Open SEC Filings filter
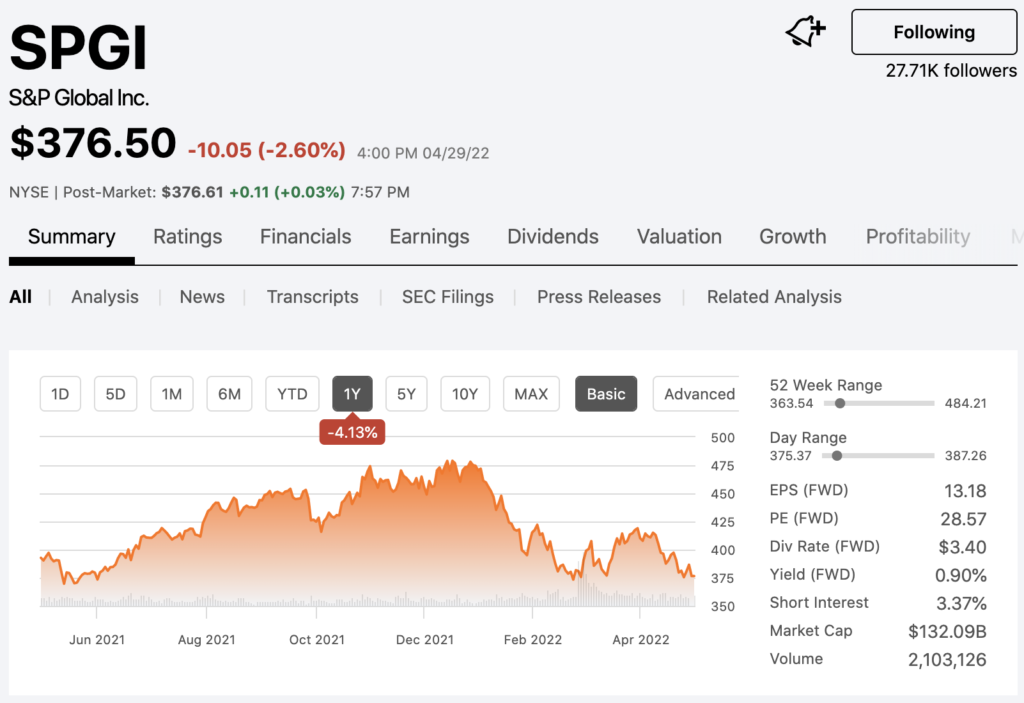1024x703 pixels. pyautogui.click(x=447, y=297)
